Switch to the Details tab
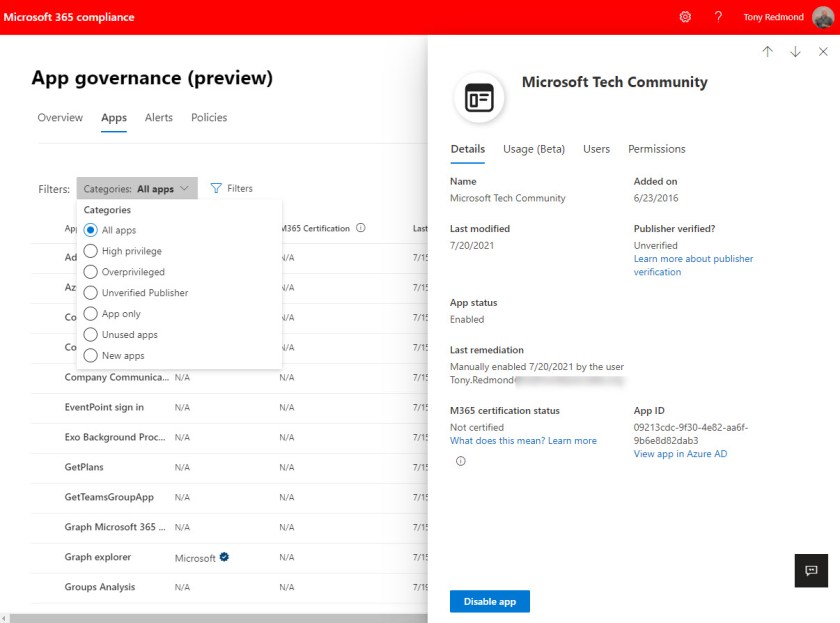Screen dimensions: 840x623 point(468,149)
